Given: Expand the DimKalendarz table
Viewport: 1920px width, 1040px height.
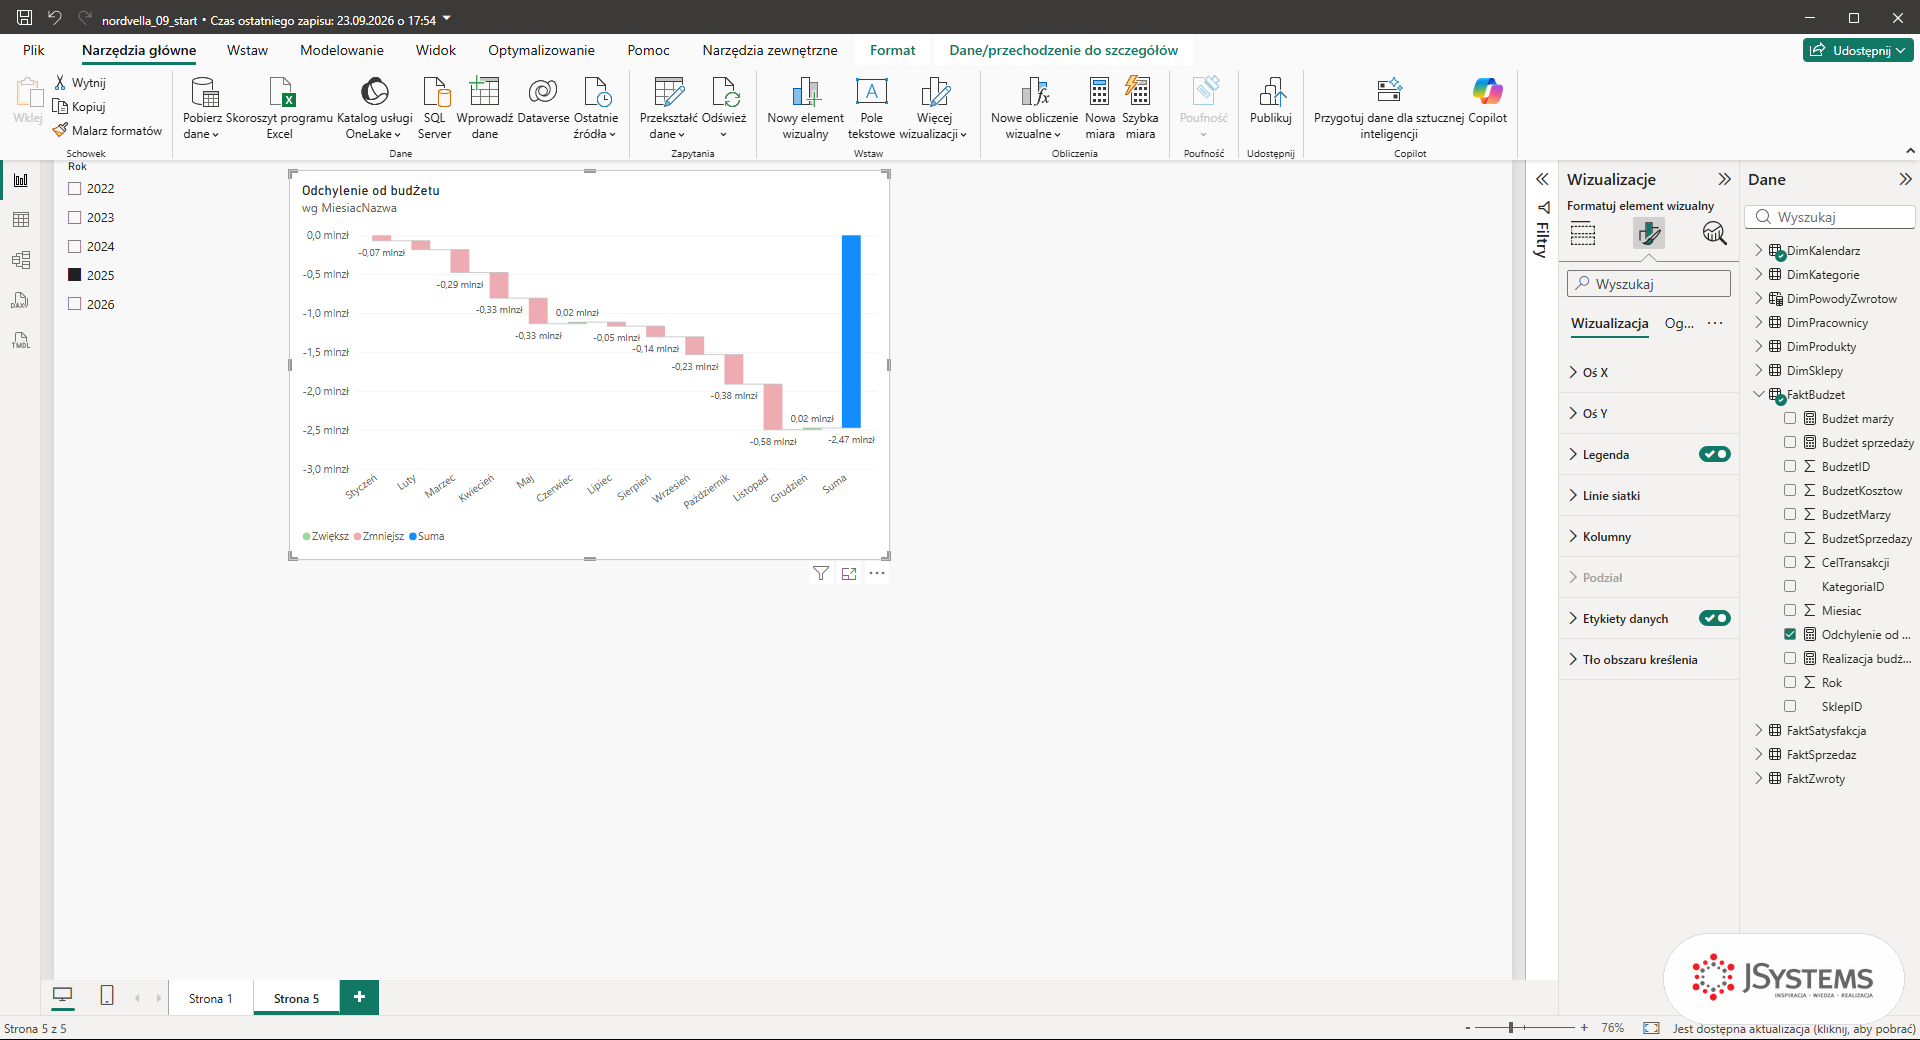Looking at the screenshot, I should [x=1759, y=251].
